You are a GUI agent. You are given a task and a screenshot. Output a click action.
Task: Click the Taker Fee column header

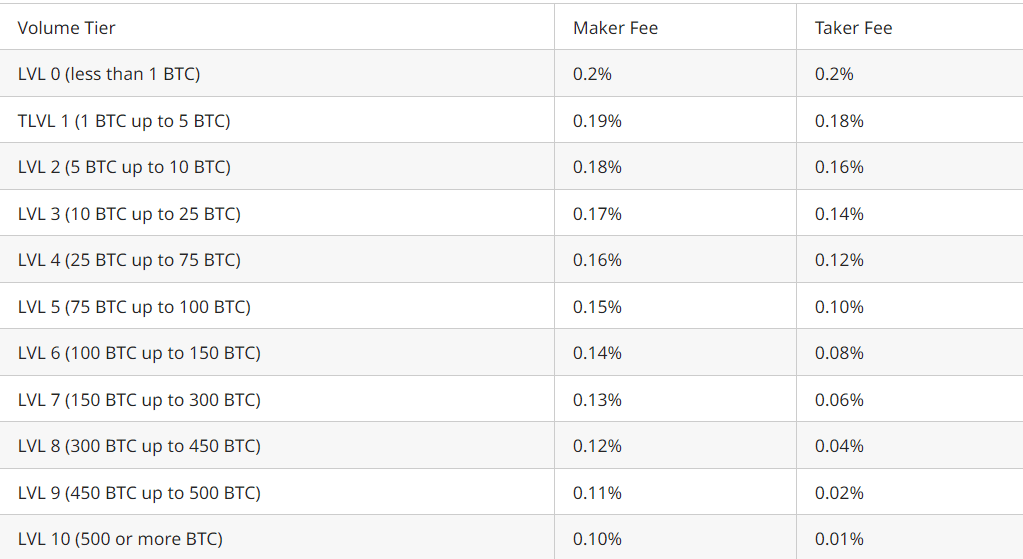point(853,28)
